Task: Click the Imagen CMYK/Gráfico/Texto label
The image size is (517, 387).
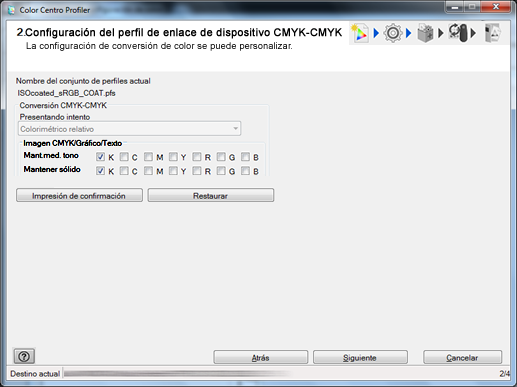Action: coord(73,143)
